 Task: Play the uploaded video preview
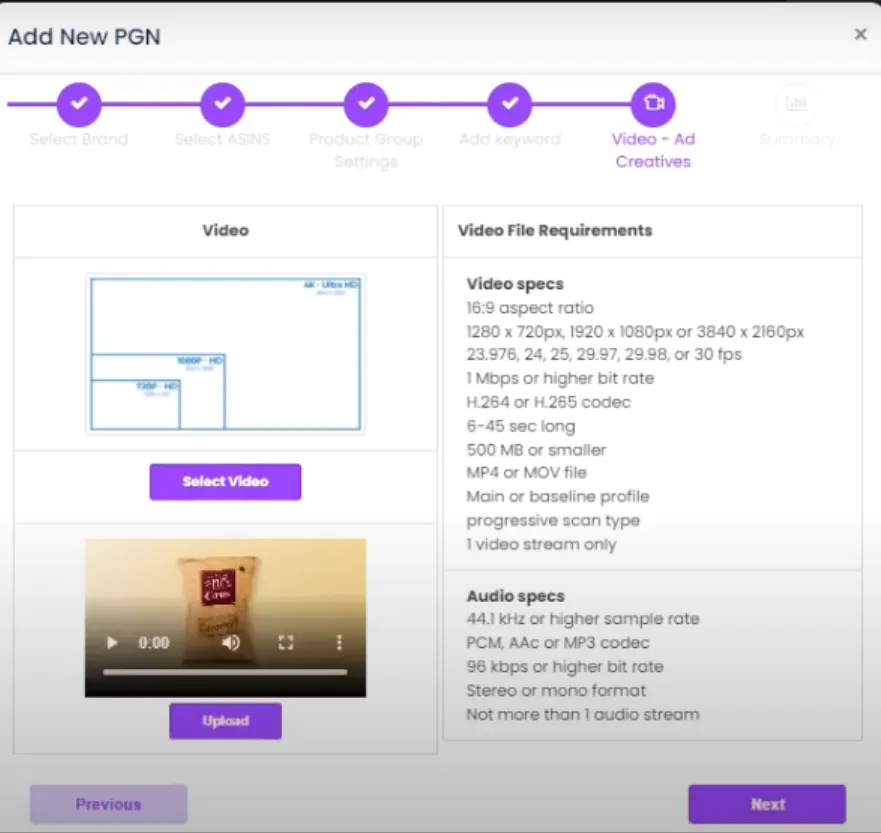point(112,643)
